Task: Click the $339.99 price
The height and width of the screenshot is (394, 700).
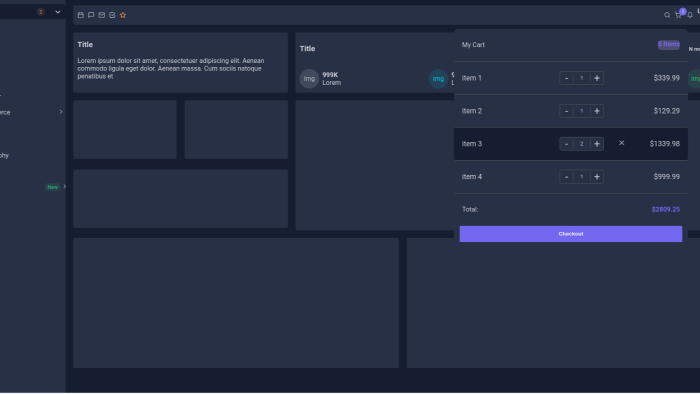Action: click(x=667, y=78)
